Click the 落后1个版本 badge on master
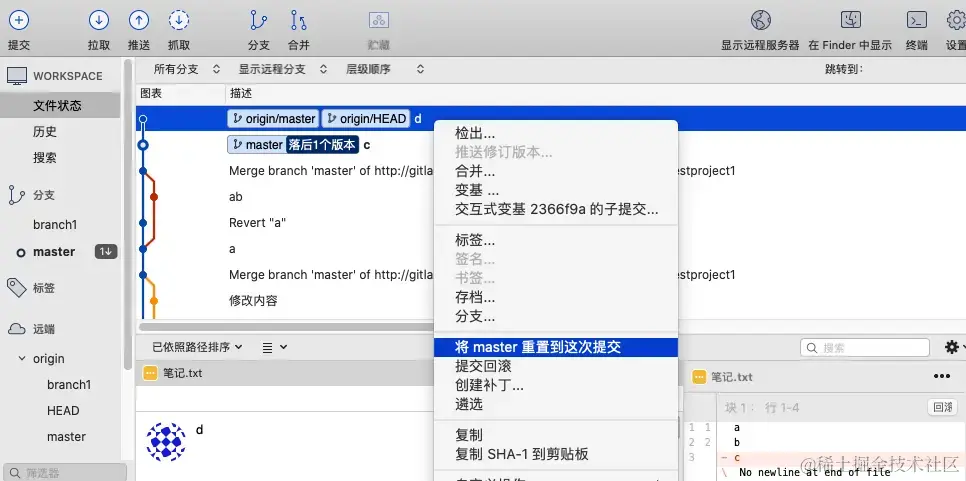The width and height of the screenshot is (966, 481). pos(322,145)
